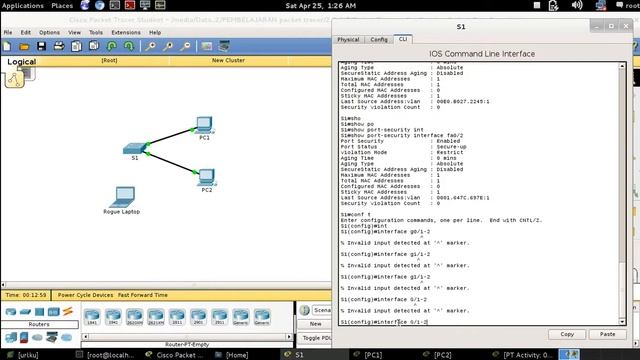Open a file with the folder icon
640x360 pixels.
click(x=24, y=47)
